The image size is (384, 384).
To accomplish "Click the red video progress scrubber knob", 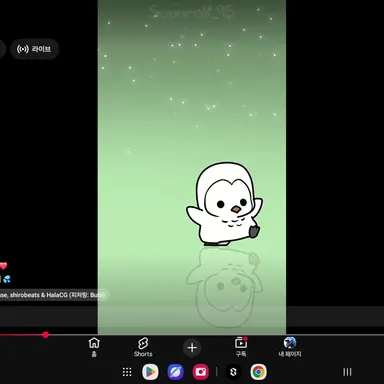I will coord(46,335).
